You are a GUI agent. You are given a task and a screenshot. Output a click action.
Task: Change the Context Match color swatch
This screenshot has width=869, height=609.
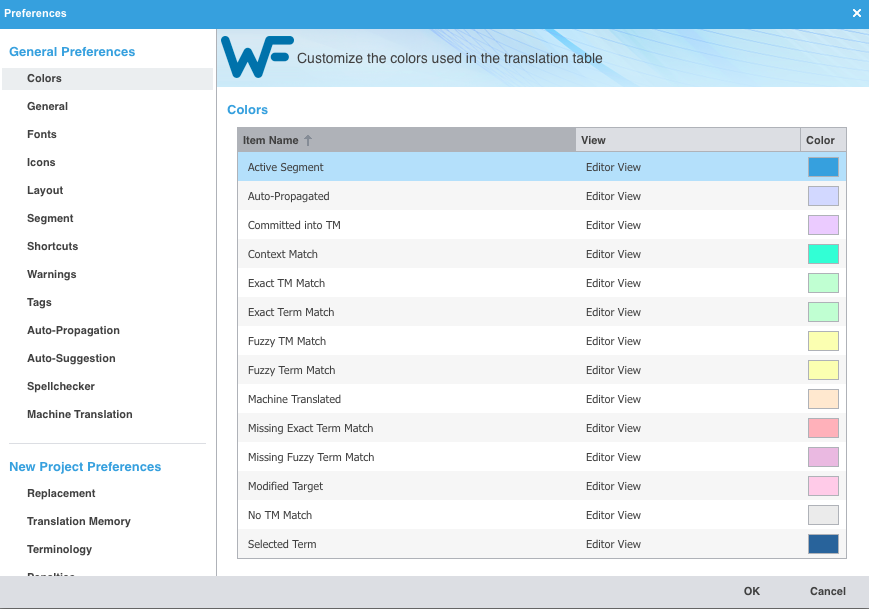point(823,254)
